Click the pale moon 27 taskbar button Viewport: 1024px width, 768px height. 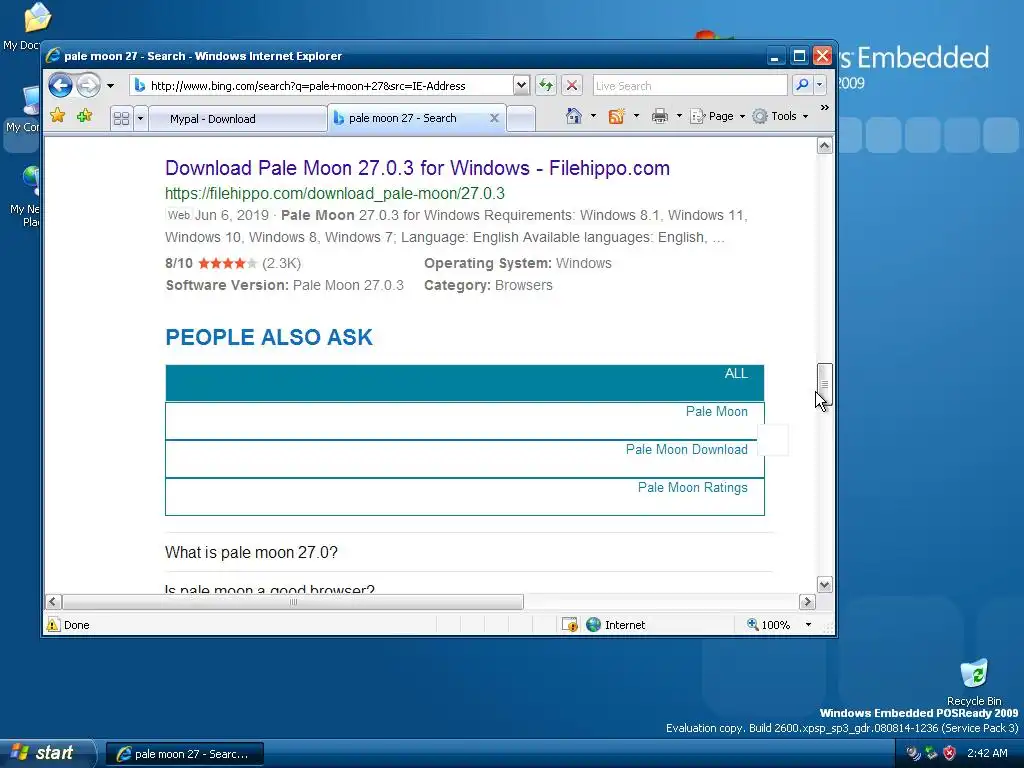pyautogui.click(x=185, y=754)
